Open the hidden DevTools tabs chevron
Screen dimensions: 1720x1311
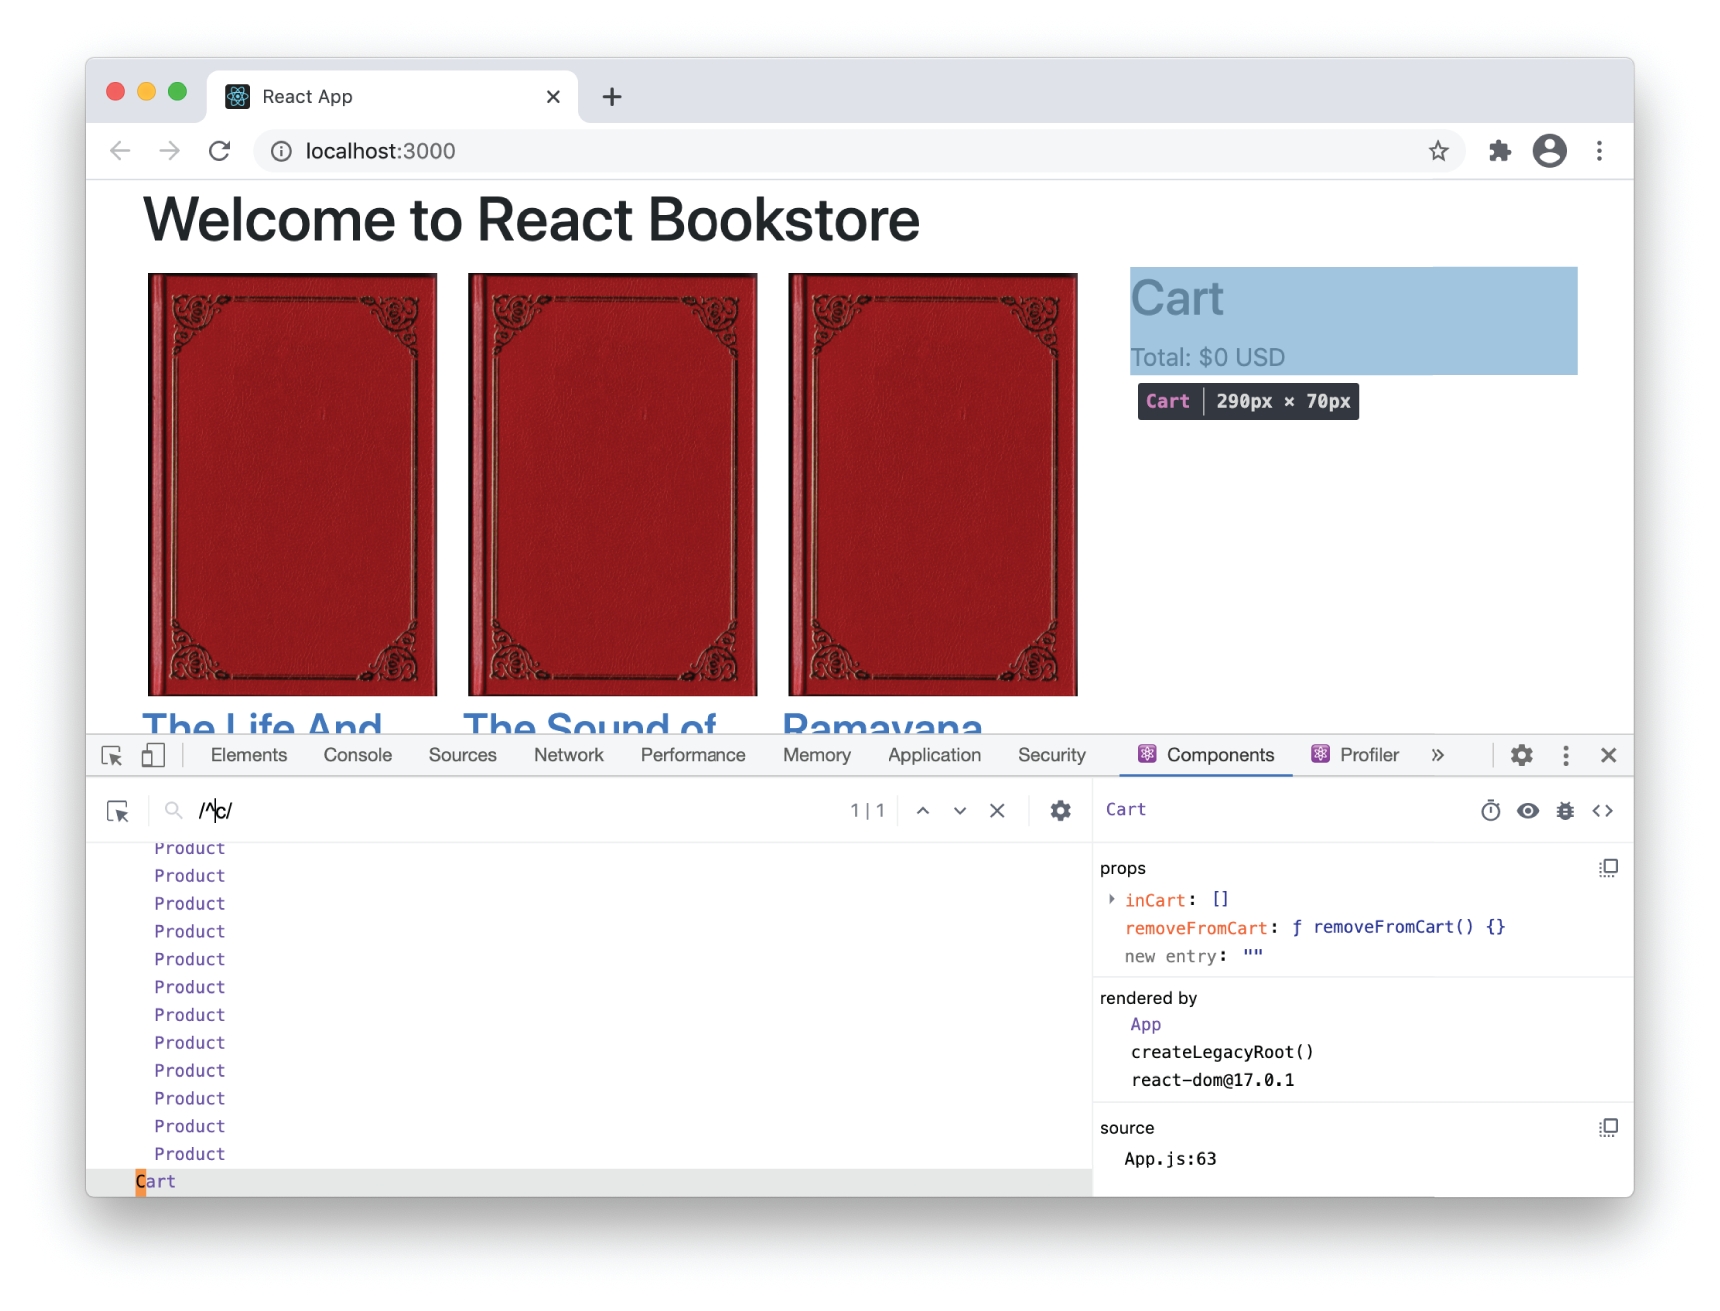pos(1438,755)
